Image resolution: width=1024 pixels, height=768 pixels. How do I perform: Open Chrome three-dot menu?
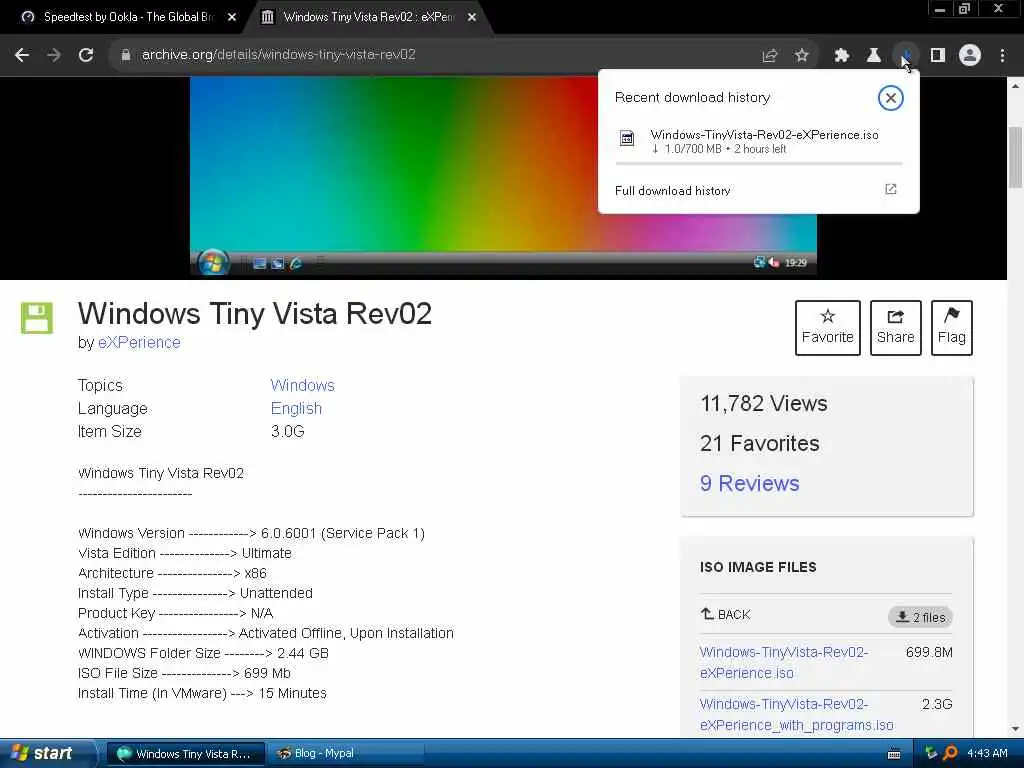1002,56
